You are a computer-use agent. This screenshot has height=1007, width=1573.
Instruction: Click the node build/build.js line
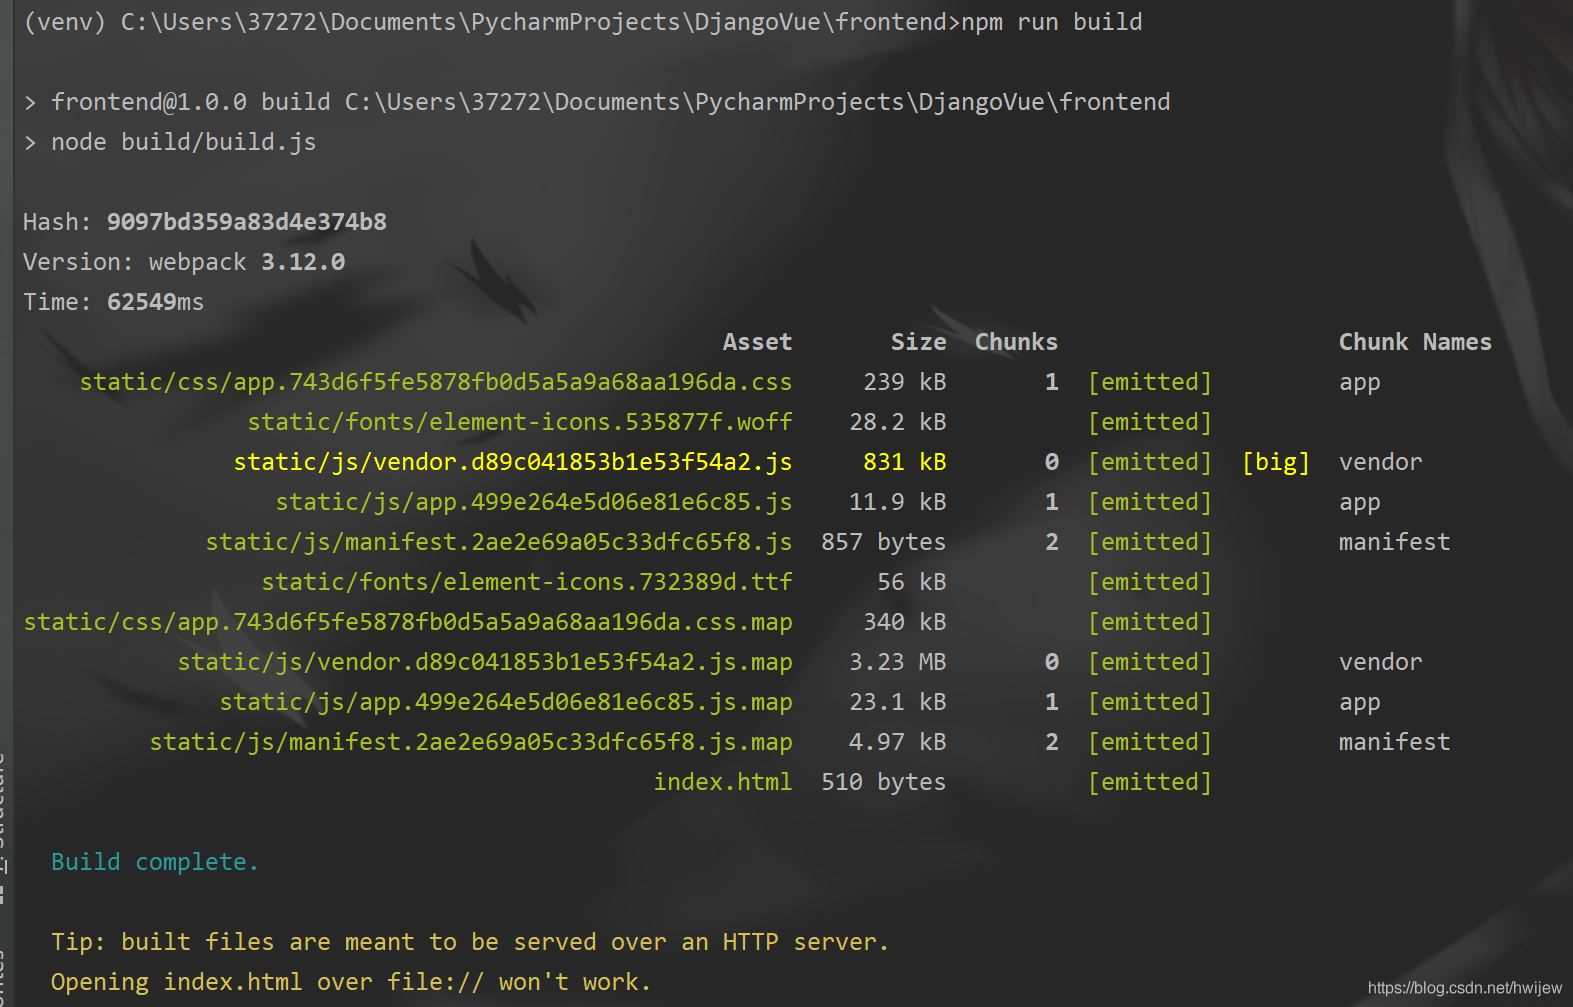(x=183, y=142)
